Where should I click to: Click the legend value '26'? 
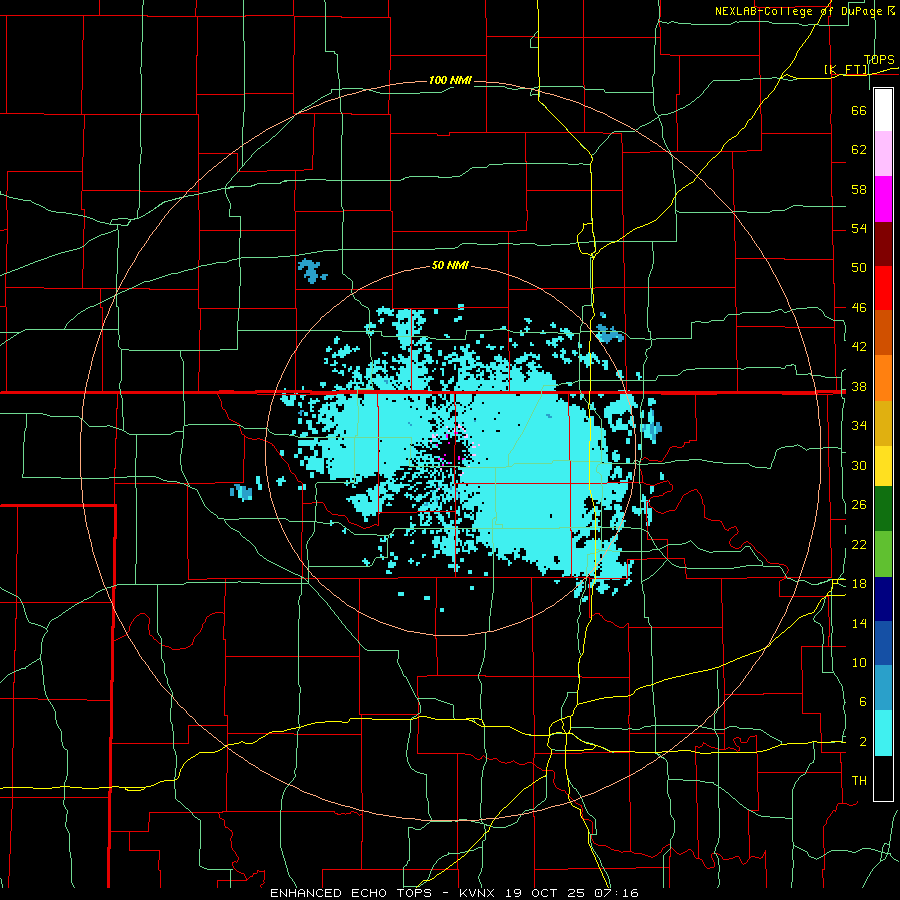(859, 505)
